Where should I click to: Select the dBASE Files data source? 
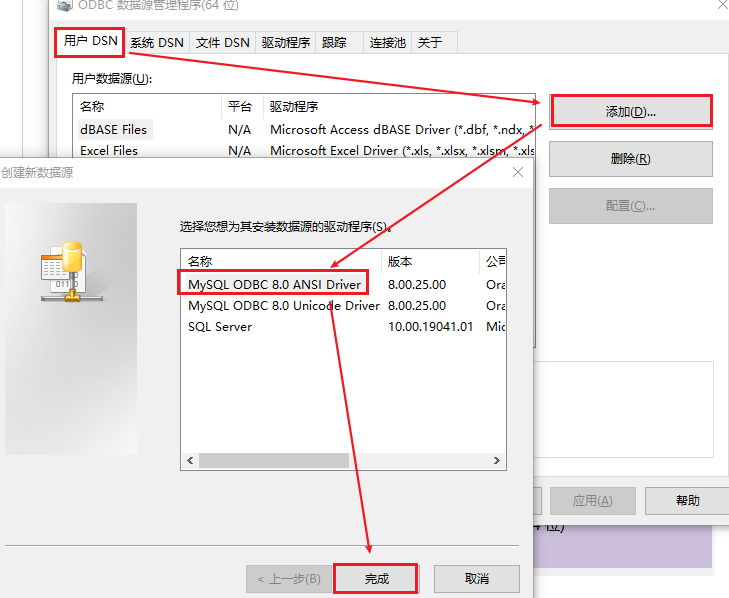click(113, 129)
